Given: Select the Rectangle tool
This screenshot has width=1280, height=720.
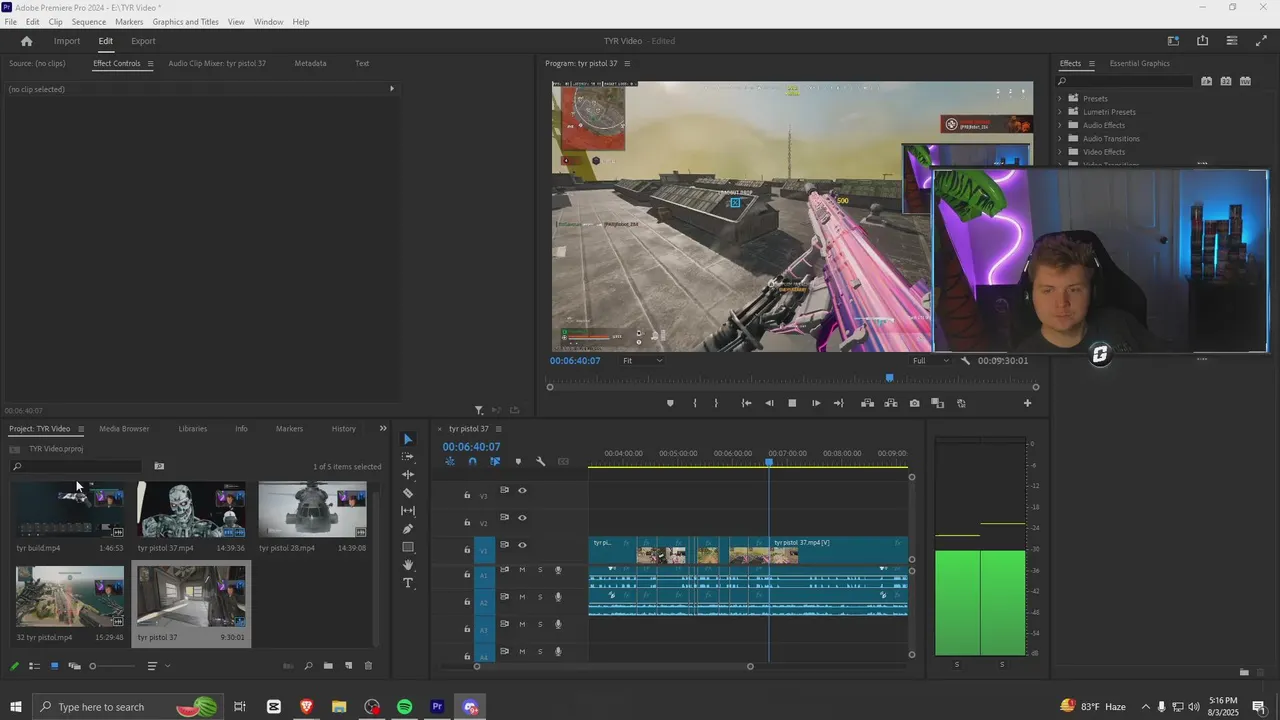Looking at the screenshot, I should click(408, 547).
